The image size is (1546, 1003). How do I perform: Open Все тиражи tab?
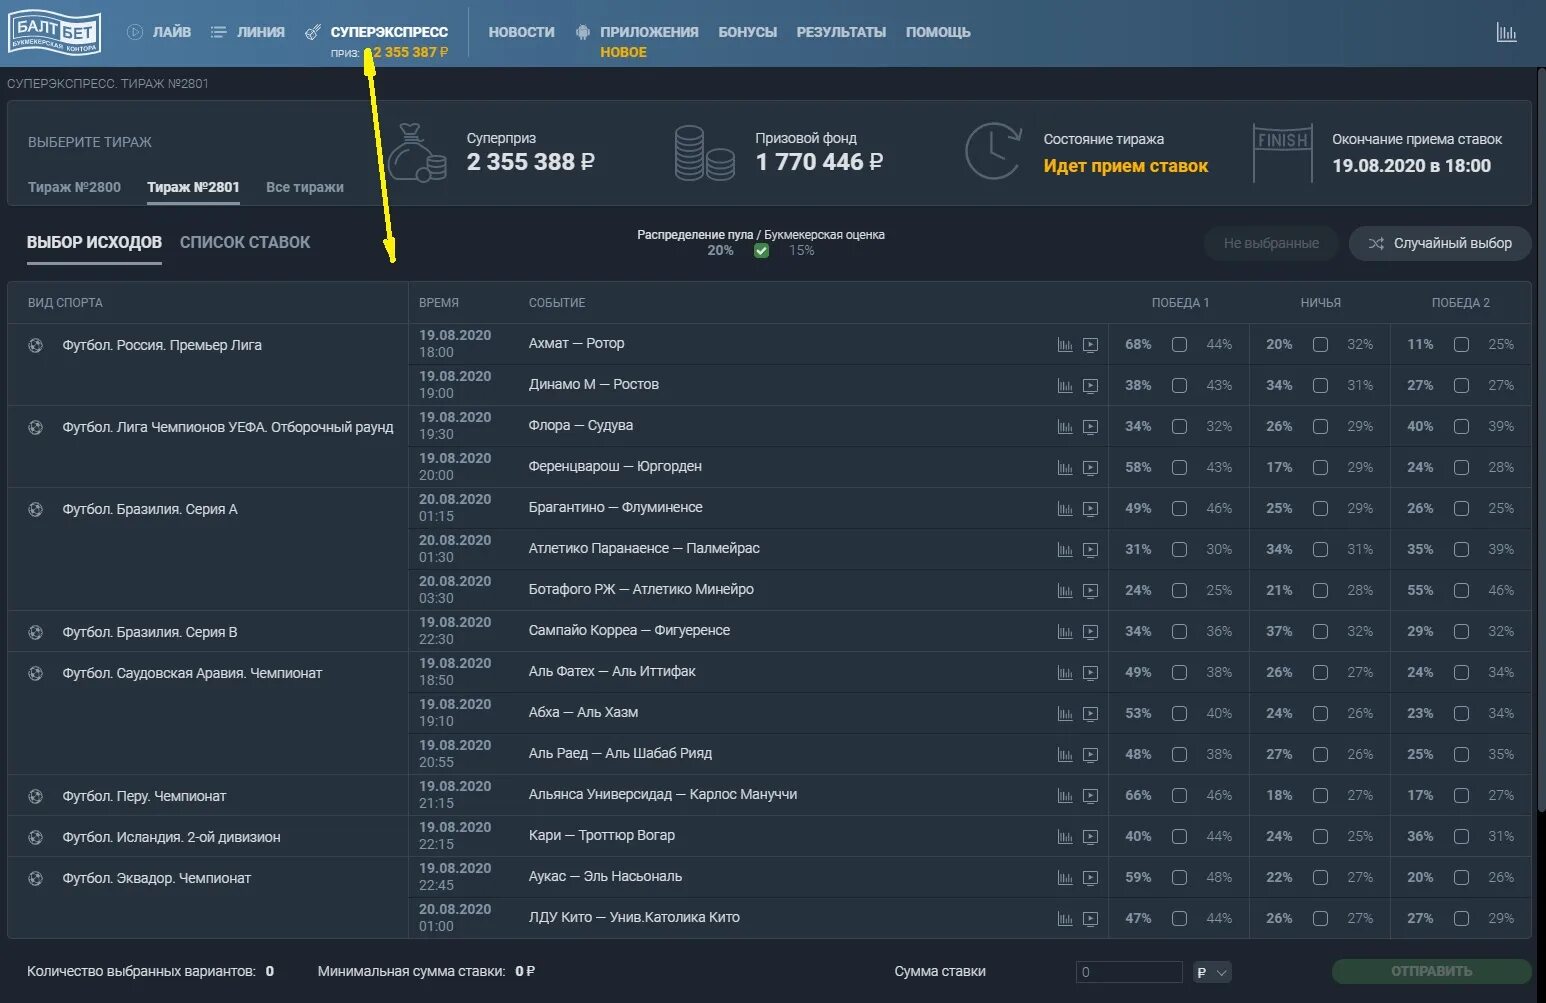[x=305, y=187]
